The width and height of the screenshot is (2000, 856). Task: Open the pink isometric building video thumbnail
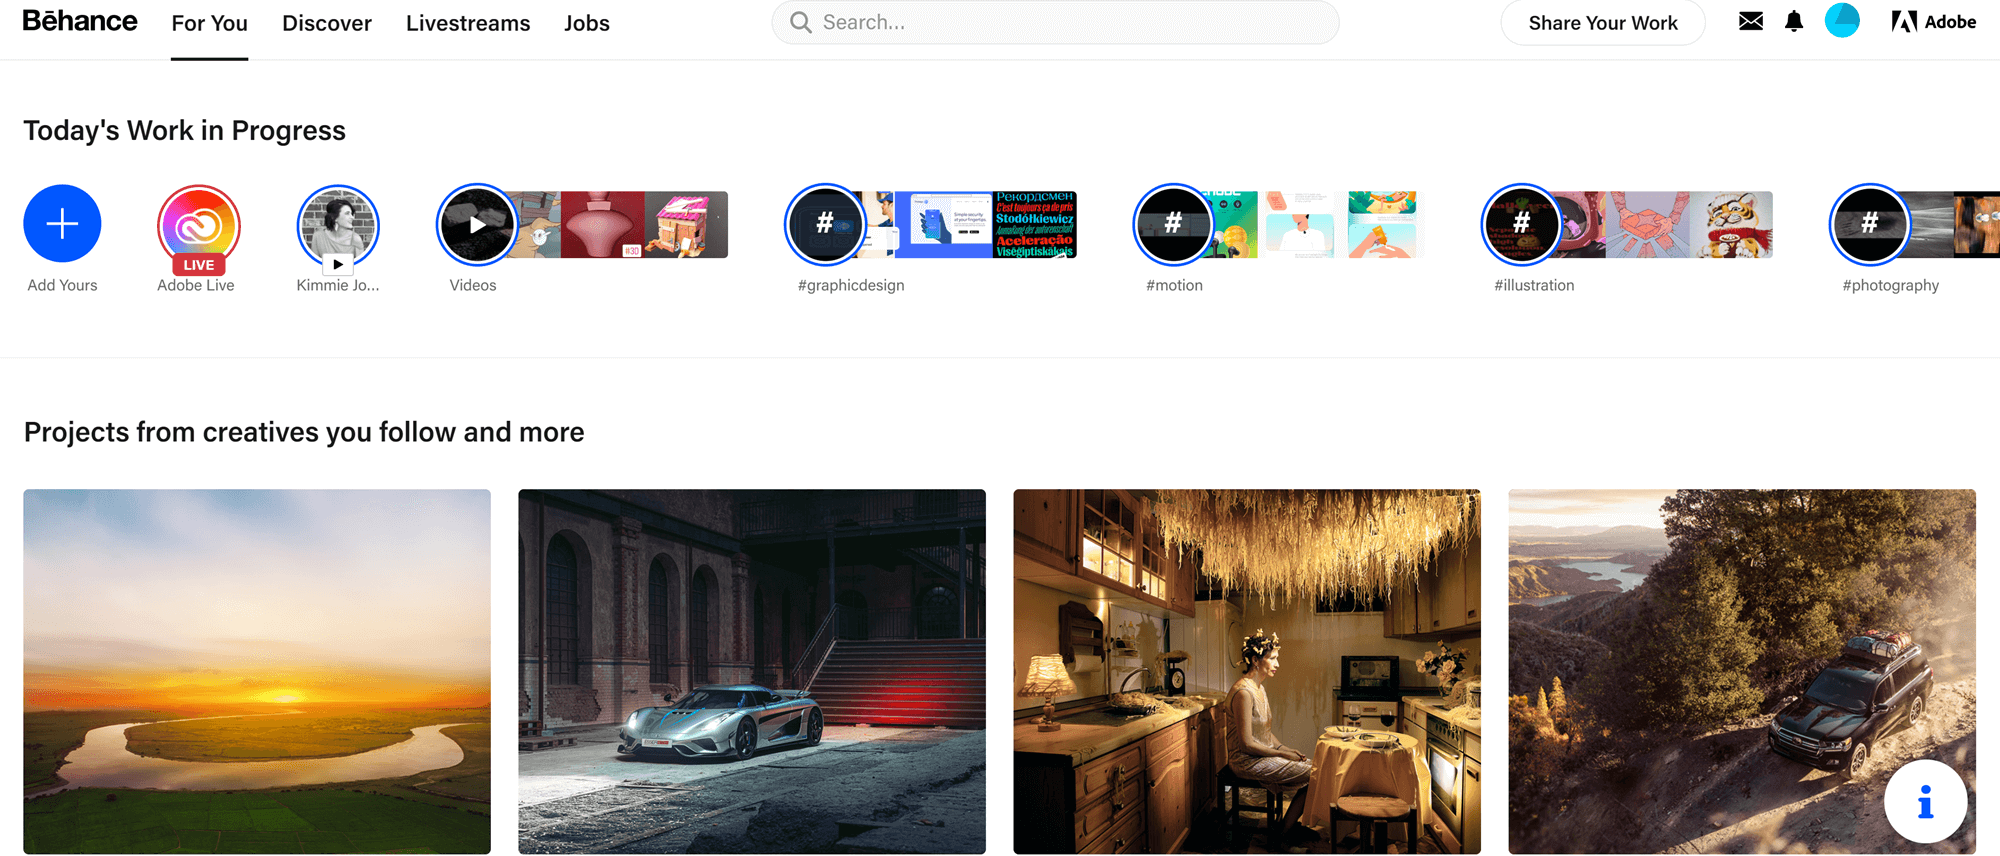[686, 225]
